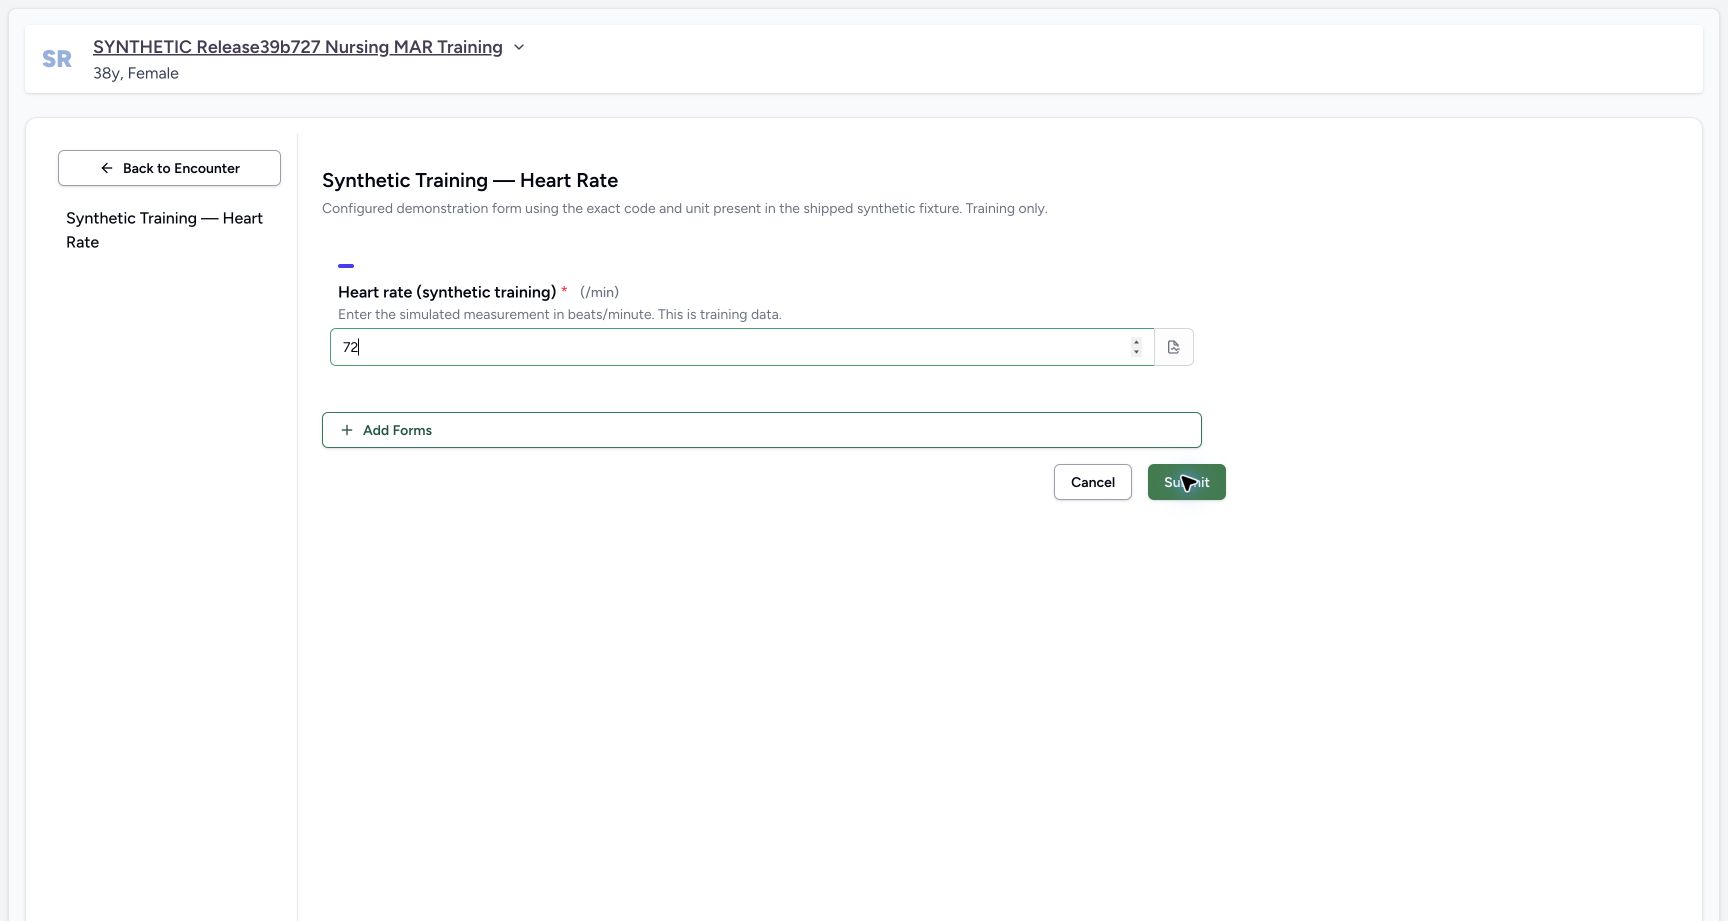Click the '(/min)' unit label
1728x921 pixels.
[x=599, y=292]
